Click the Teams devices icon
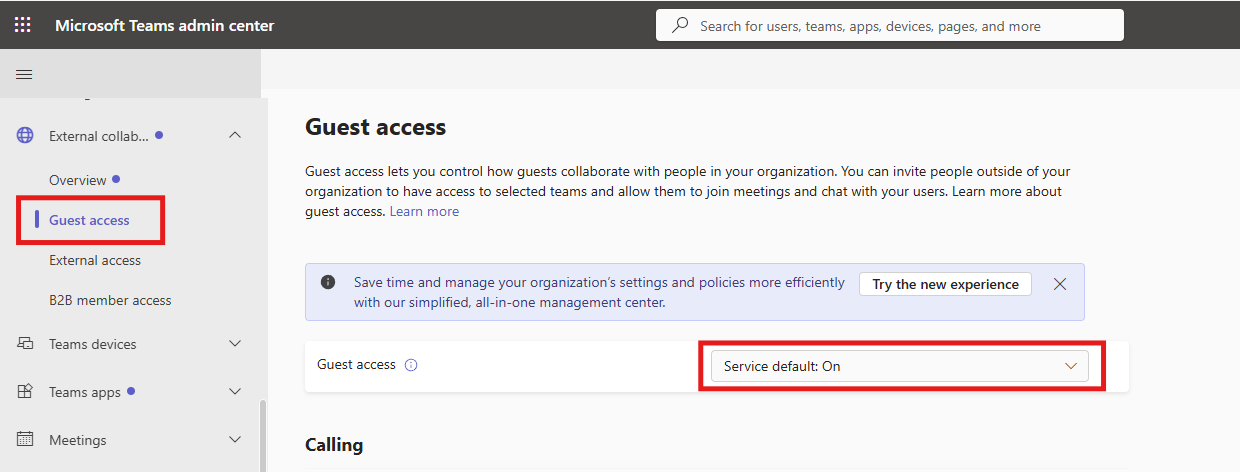1240x472 pixels. (25, 343)
